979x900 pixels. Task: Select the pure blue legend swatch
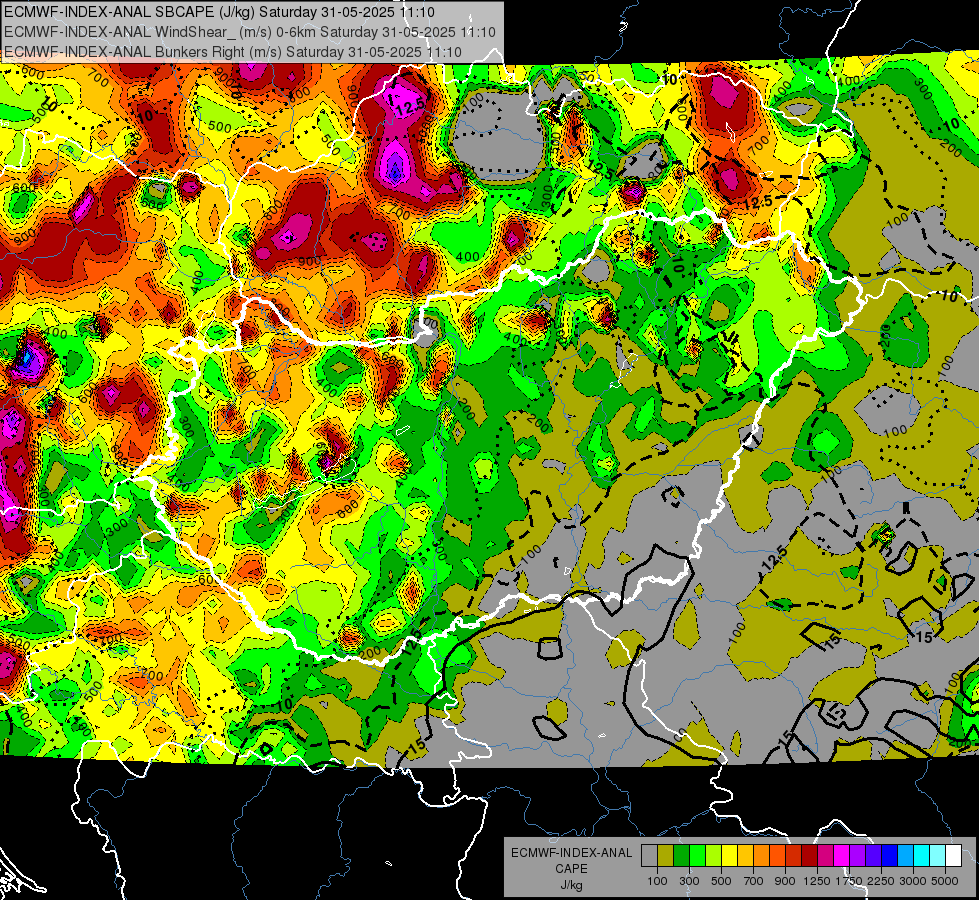[x=889, y=856]
